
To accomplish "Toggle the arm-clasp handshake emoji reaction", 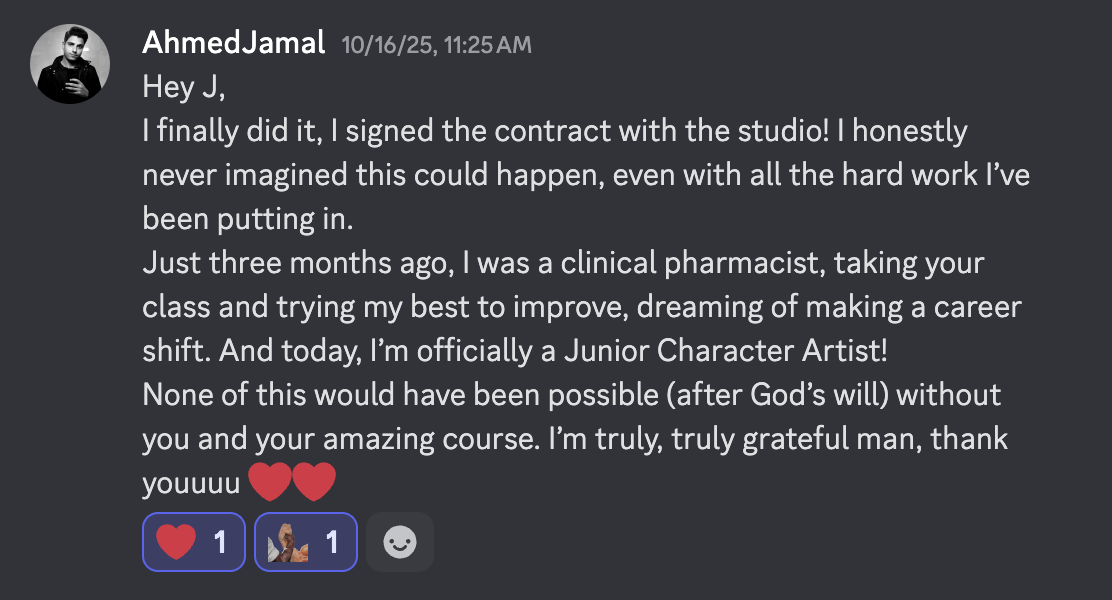I will click(305, 542).
